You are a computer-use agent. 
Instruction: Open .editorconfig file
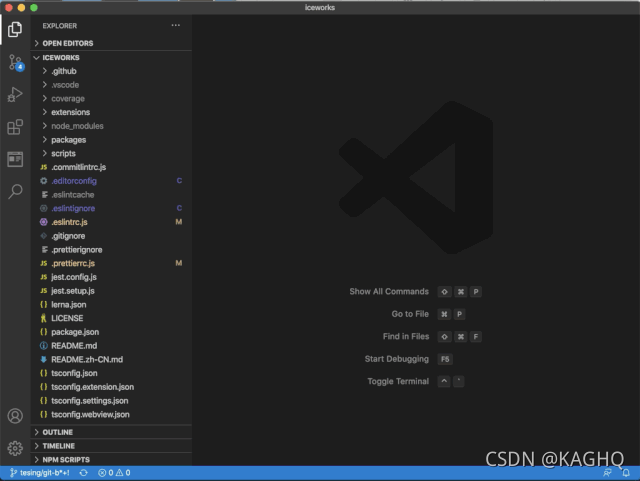(111, 181)
